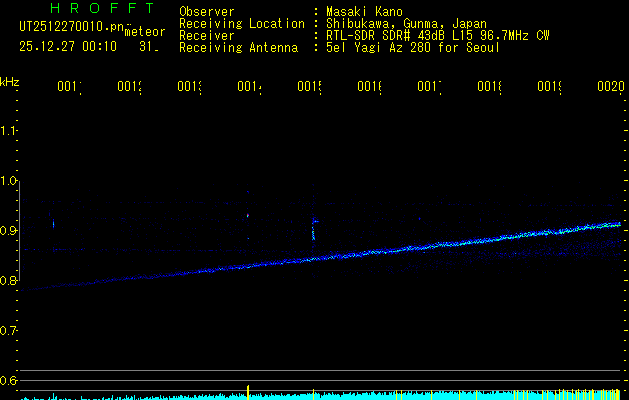
Task: Click the 1.0 frequency axis label
Action: [x=8, y=181]
